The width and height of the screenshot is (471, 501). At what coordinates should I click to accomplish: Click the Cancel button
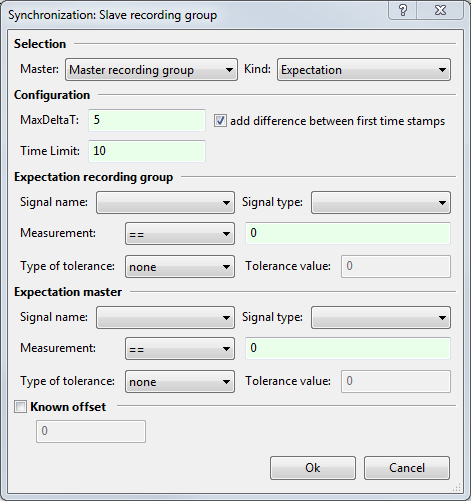[407, 468]
